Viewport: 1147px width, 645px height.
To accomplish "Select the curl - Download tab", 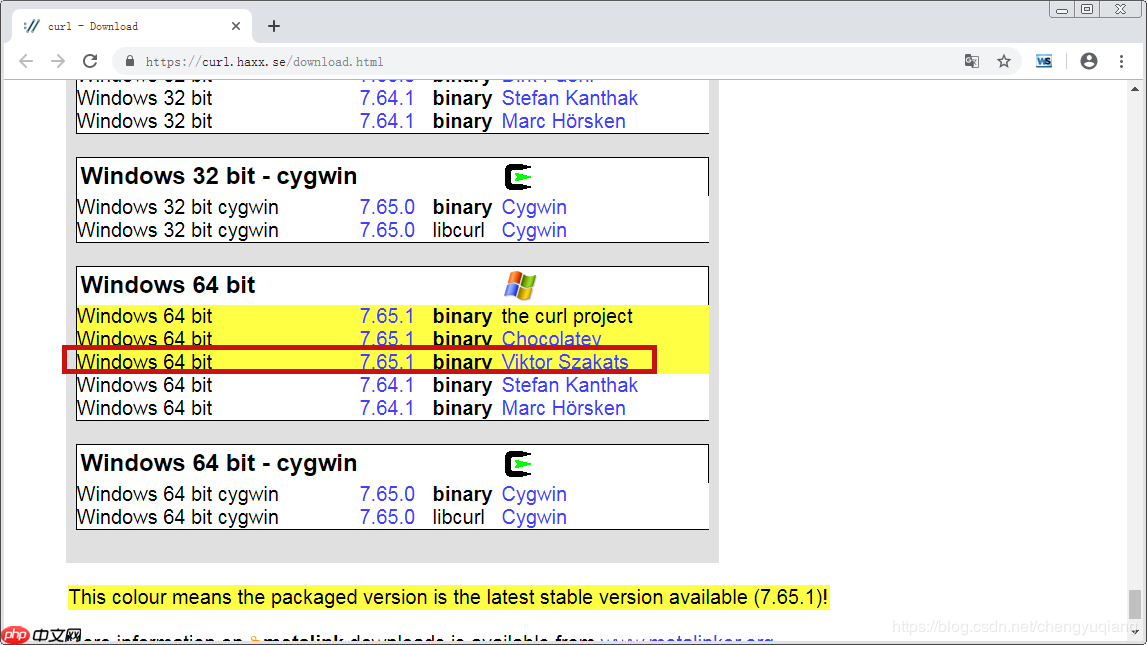I will (x=132, y=26).
